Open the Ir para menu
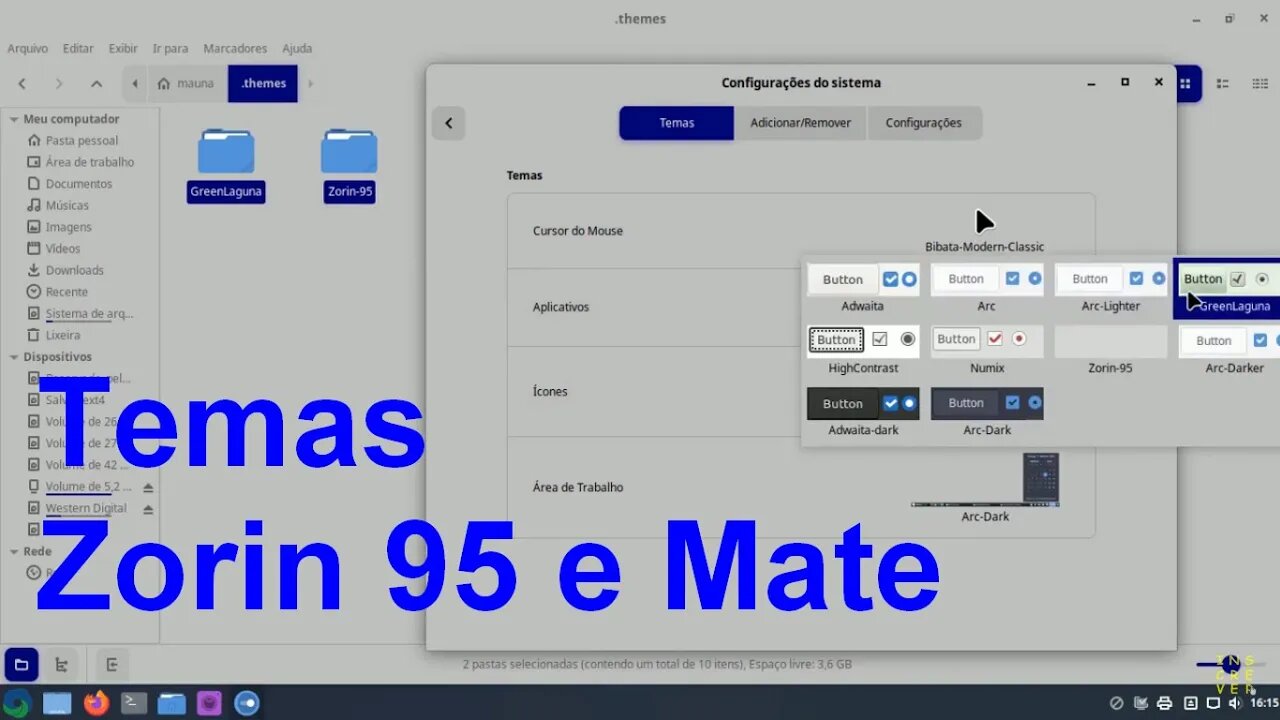Image resolution: width=1280 pixels, height=720 pixels. coord(170,48)
